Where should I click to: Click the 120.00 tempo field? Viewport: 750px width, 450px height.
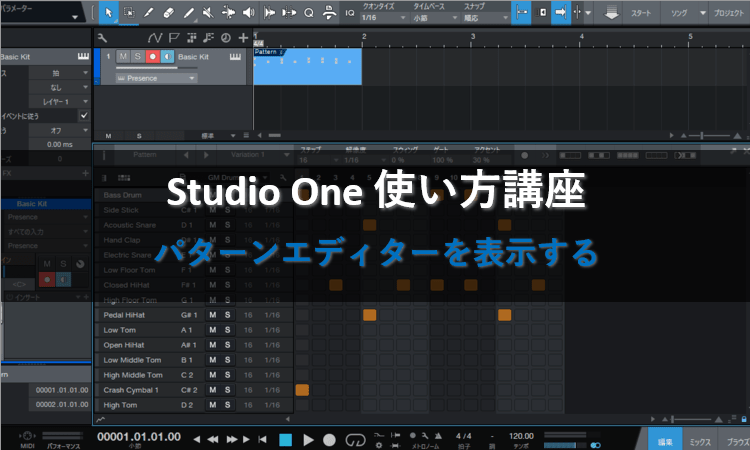521,436
